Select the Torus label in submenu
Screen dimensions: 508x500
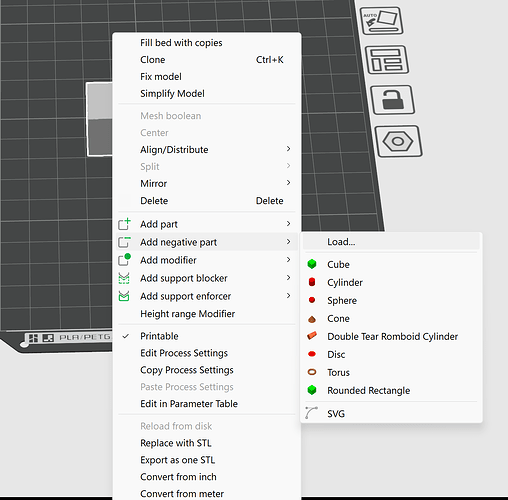click(338, 372)
